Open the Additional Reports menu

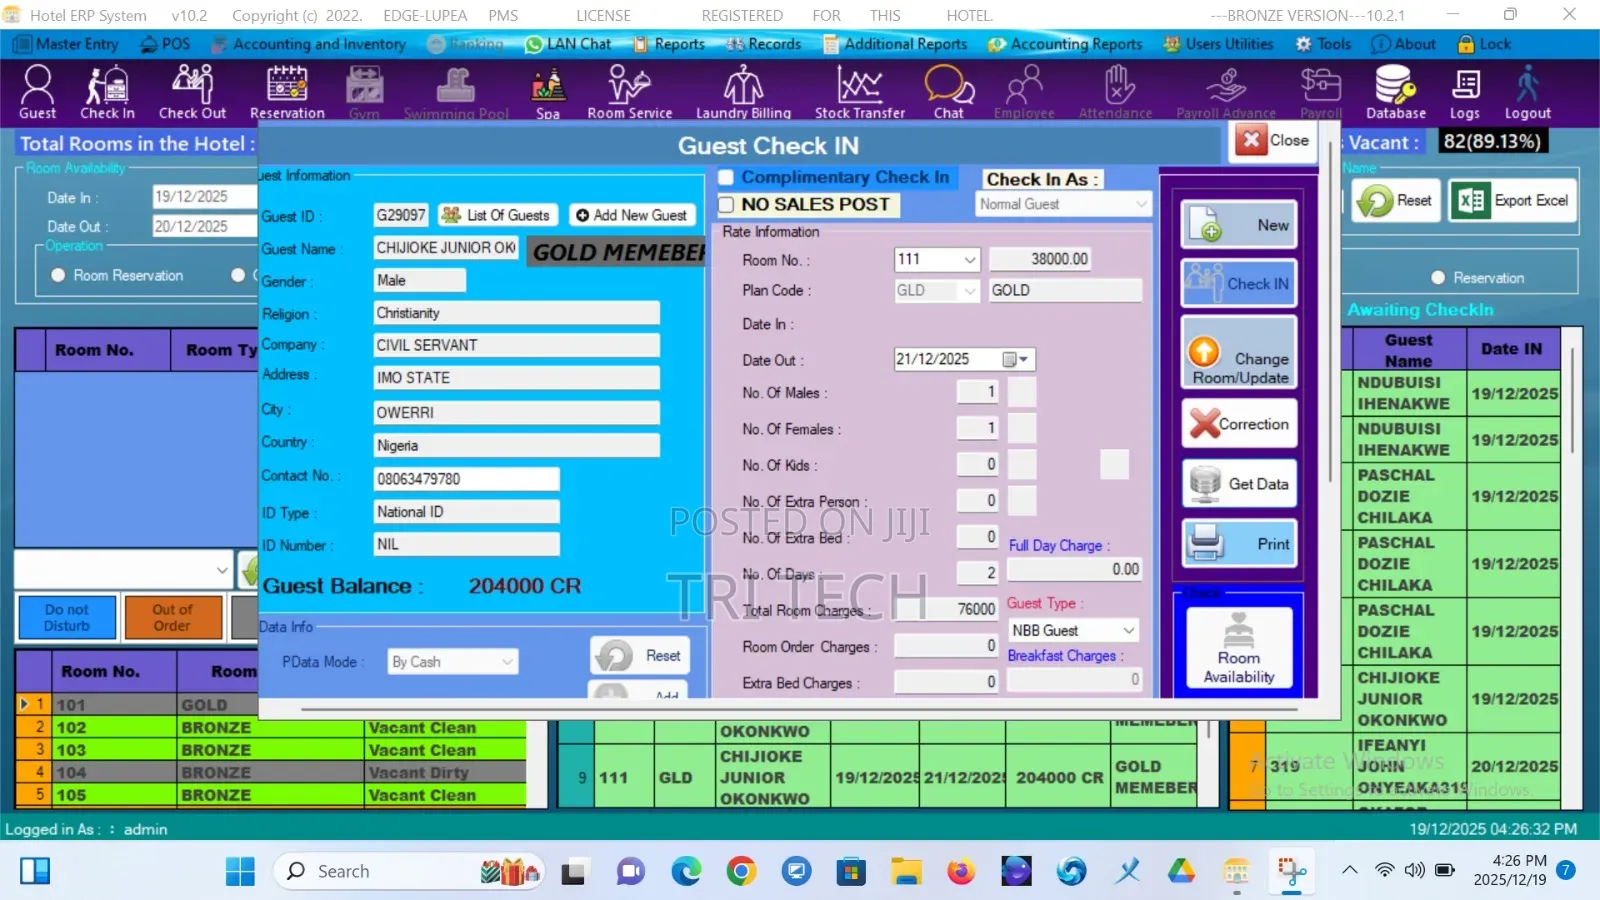[x=895, y=44]
